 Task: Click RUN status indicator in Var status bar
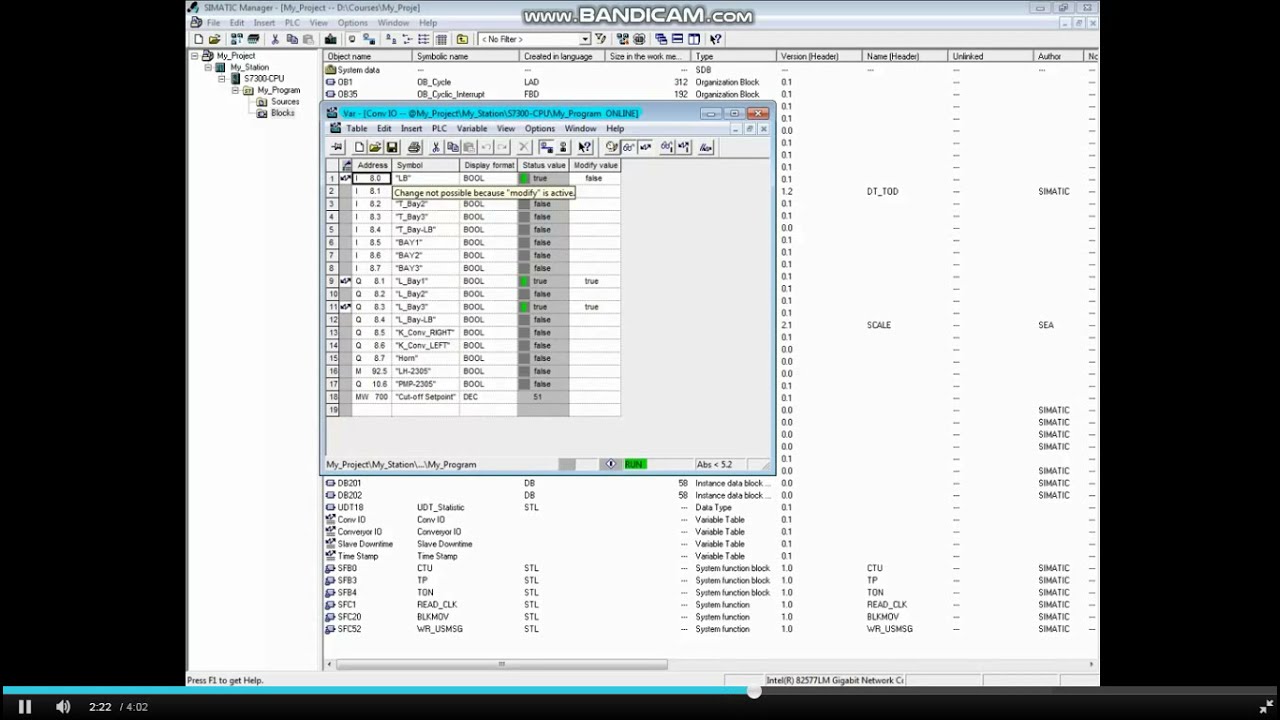[635, 464]
